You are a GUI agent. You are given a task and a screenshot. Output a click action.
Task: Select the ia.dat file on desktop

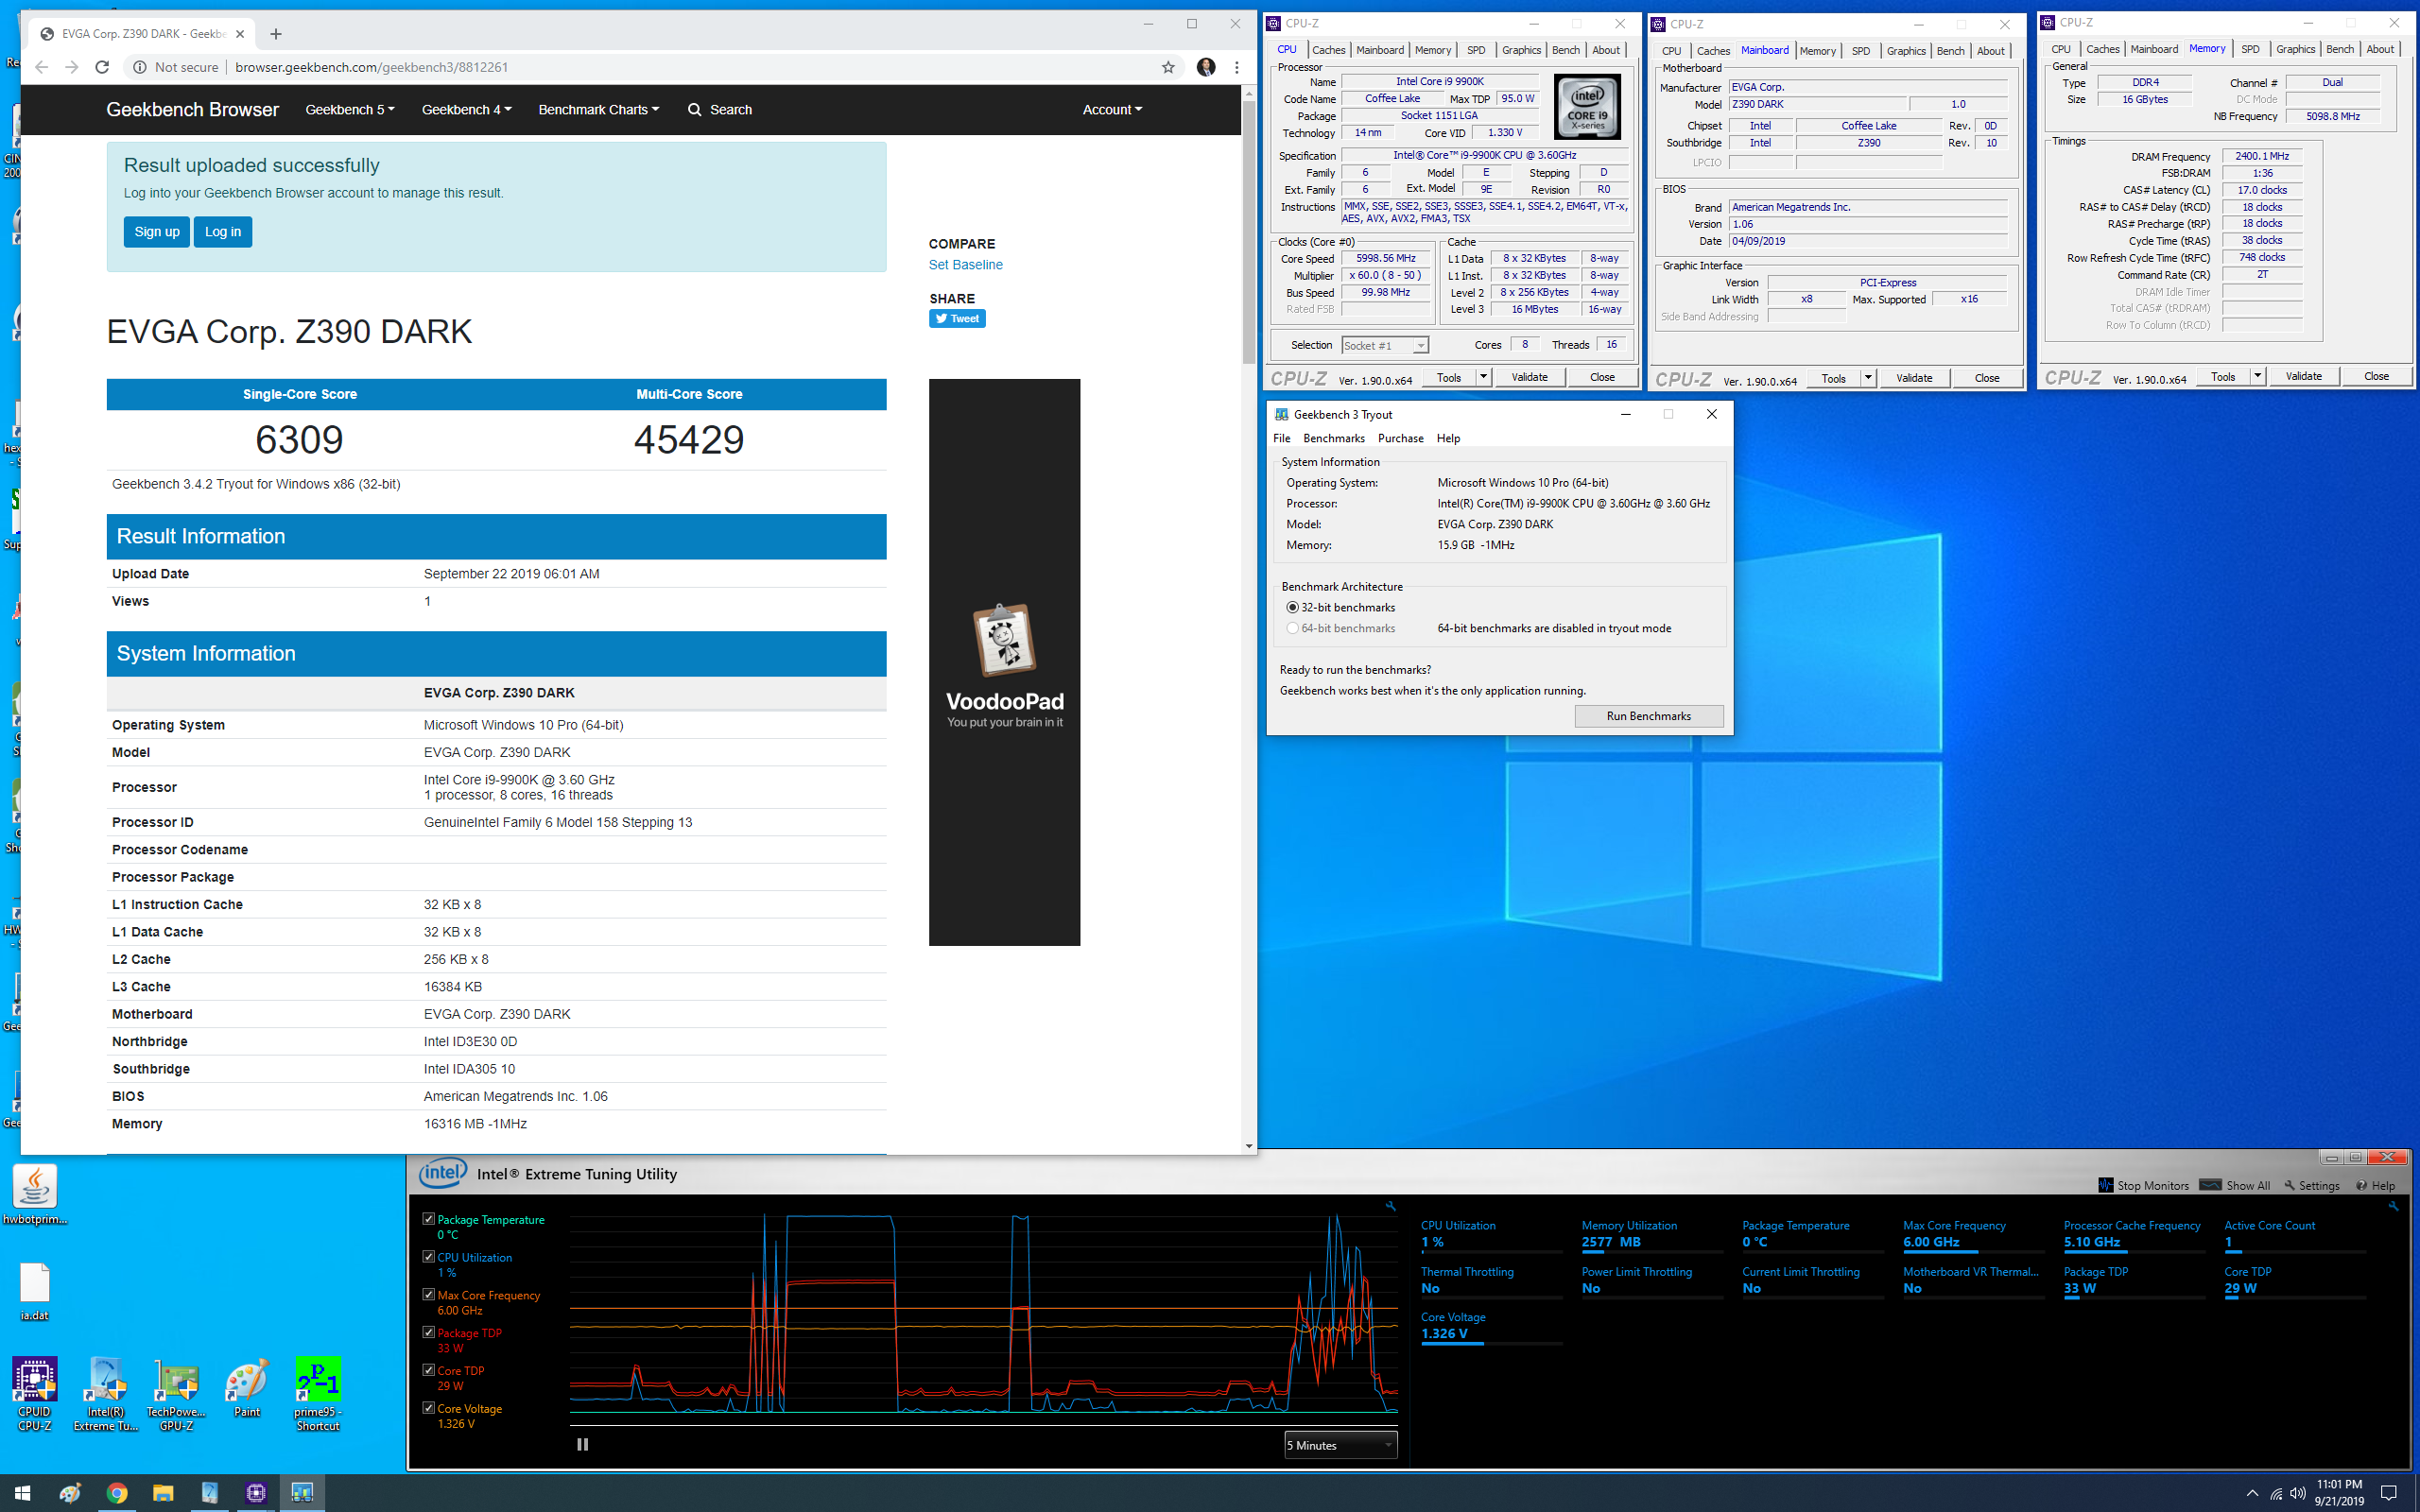point(35,1291)
